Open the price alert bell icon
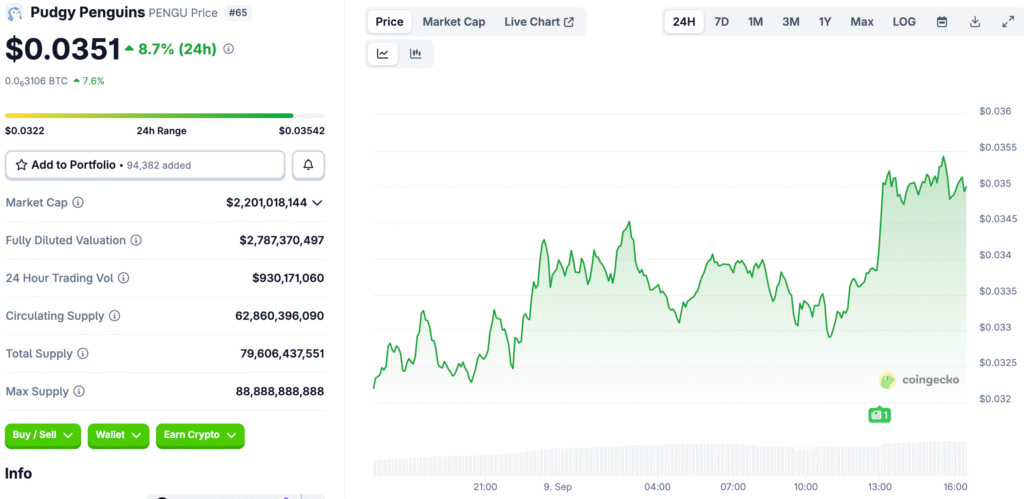1024x499 pixels. pyautogui.click(x=308, y=165)
